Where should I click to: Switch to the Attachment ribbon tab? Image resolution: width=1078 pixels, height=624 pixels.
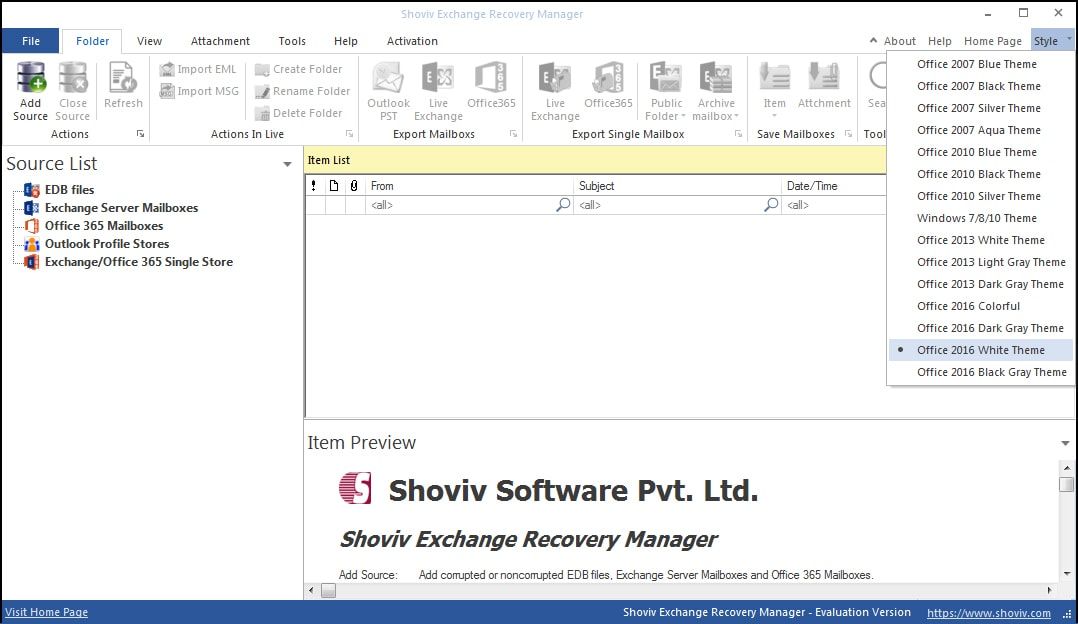point(220,41)
